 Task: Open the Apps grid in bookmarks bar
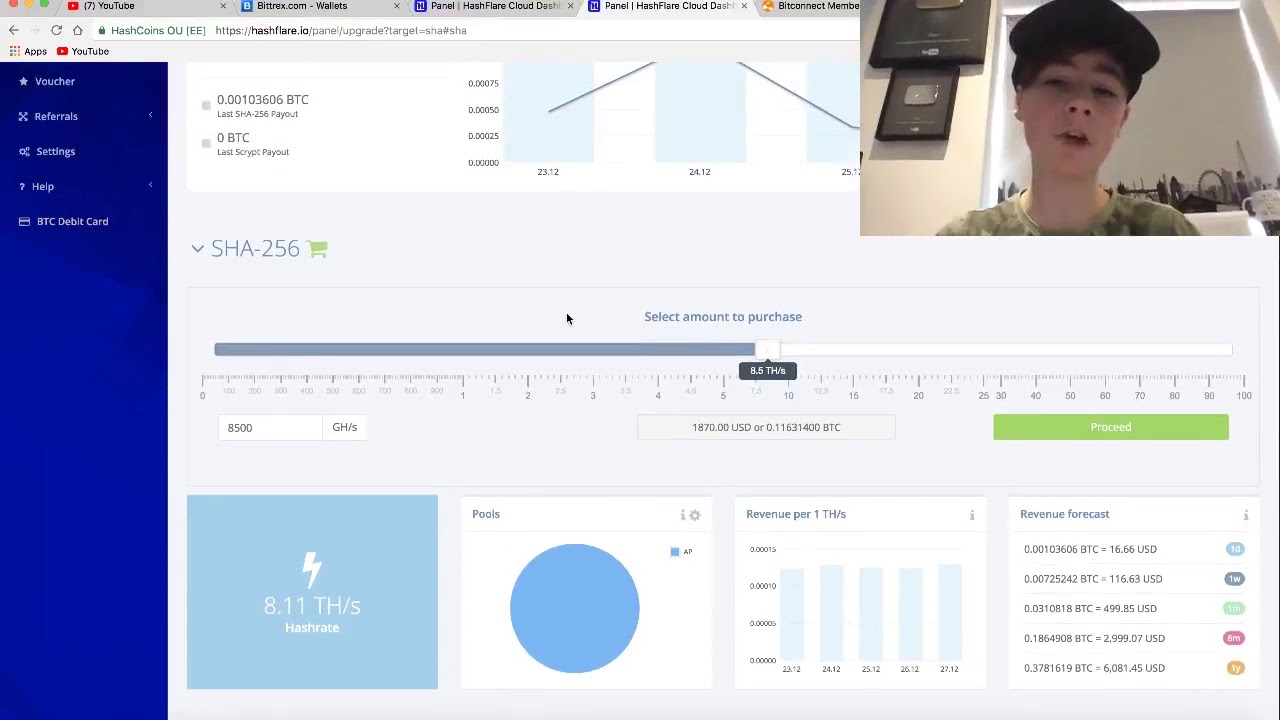point(28,51)
